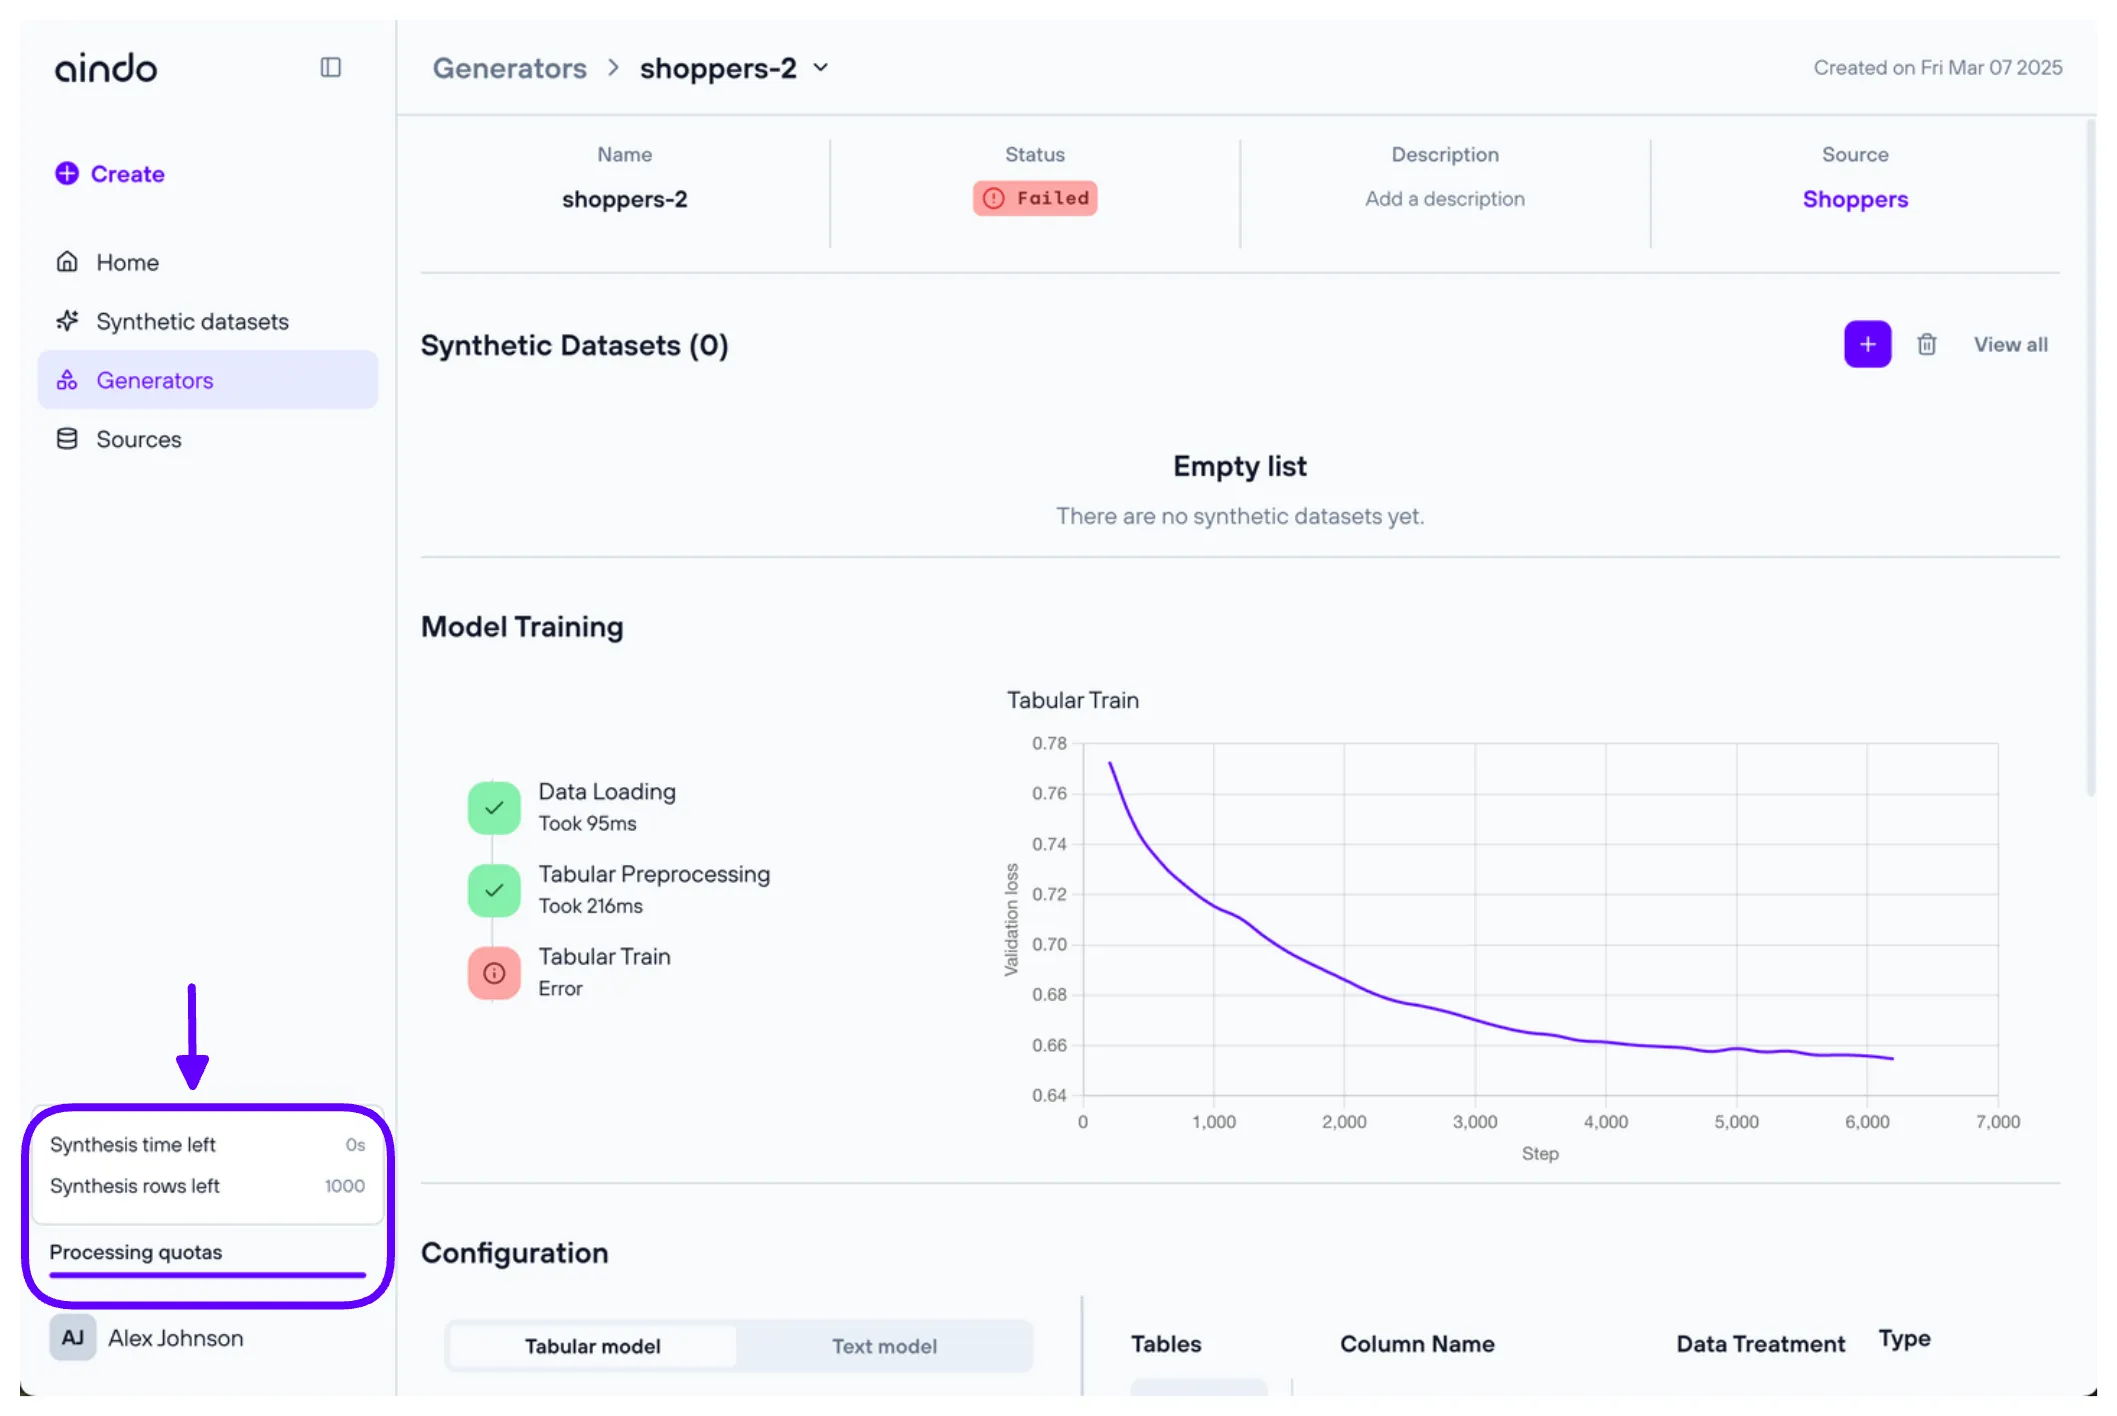
Task: Collapse the sidebar panel icon
Action: pos(330,67)
